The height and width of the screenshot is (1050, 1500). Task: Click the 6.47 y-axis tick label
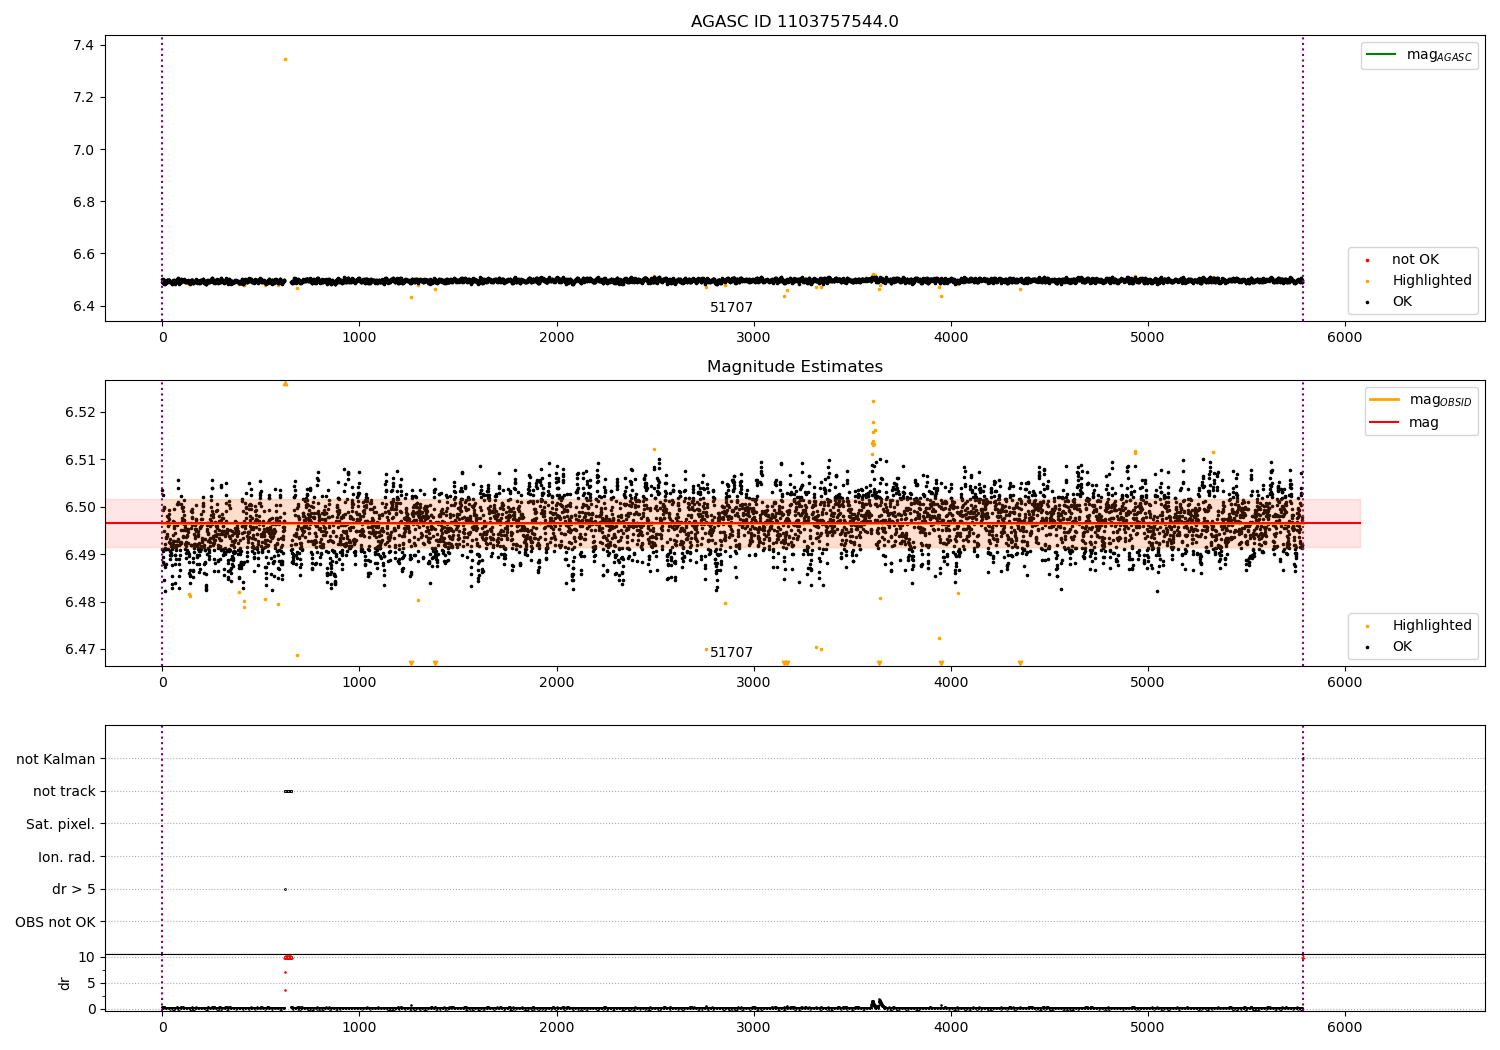point(79,650)
